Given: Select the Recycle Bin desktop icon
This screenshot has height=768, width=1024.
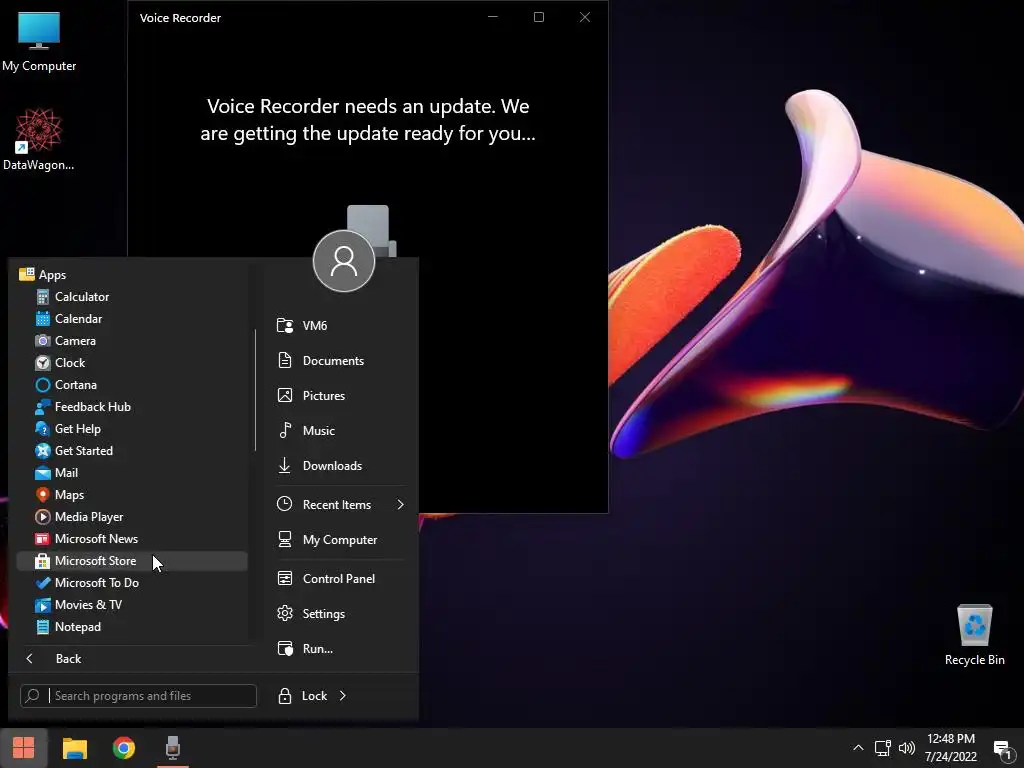Looking at the screenshot, I should tap(974, 635).
